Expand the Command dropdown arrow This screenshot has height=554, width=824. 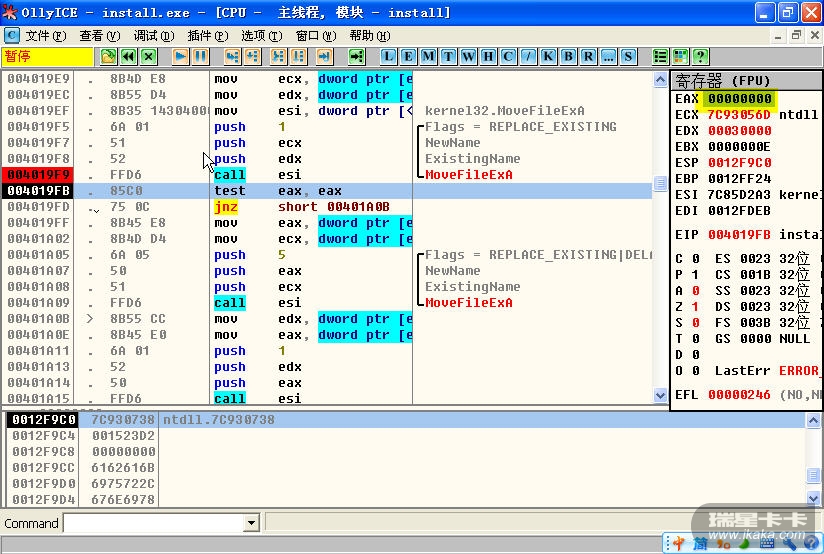pyautogui.click(x=251, y=523)
